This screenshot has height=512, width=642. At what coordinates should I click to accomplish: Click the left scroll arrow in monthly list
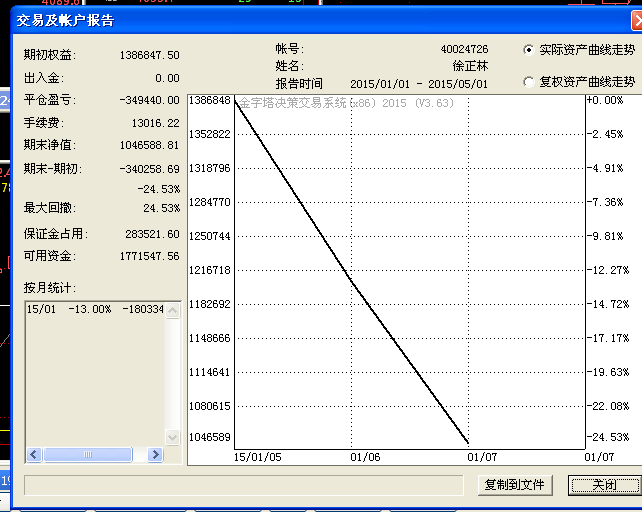point(34,454)
